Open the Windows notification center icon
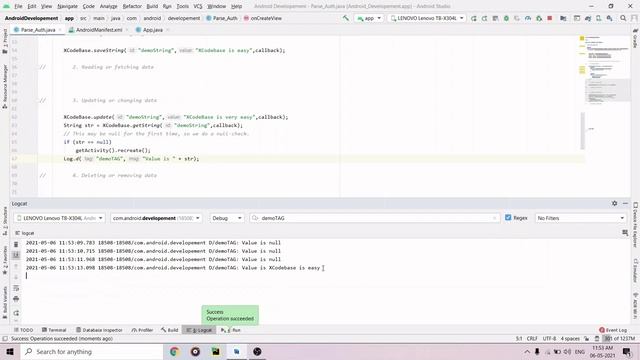This screenshot has width=640, height=360. 627,351
